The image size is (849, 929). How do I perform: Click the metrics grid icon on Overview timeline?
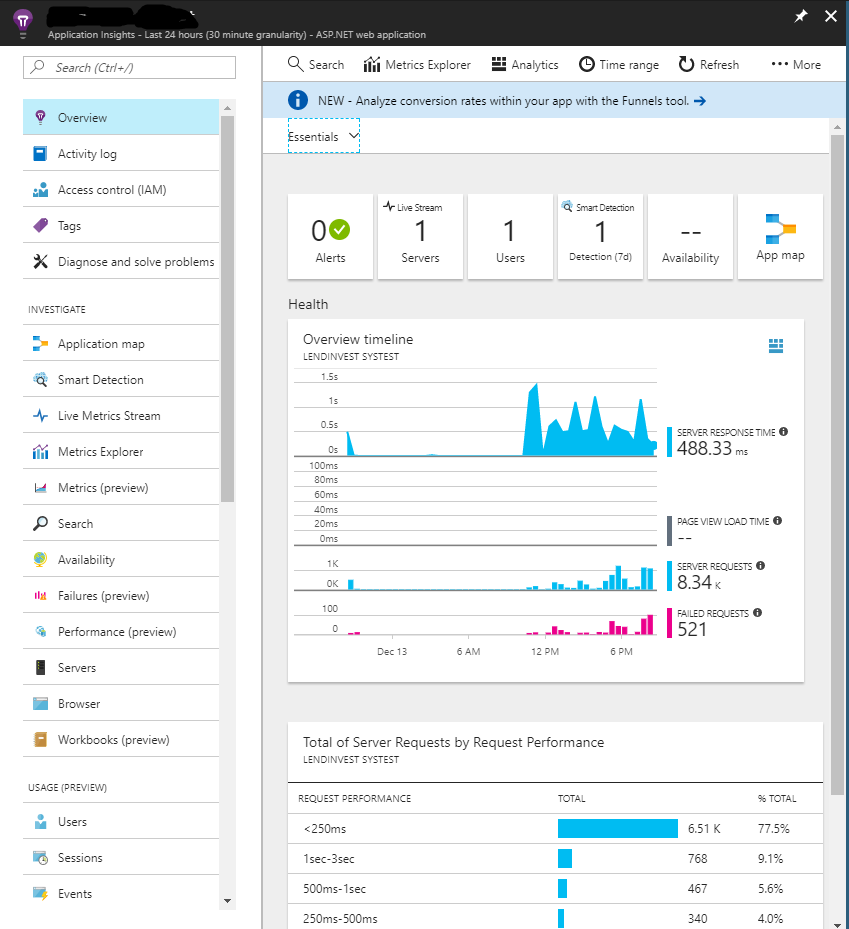(x=776, y=345)
